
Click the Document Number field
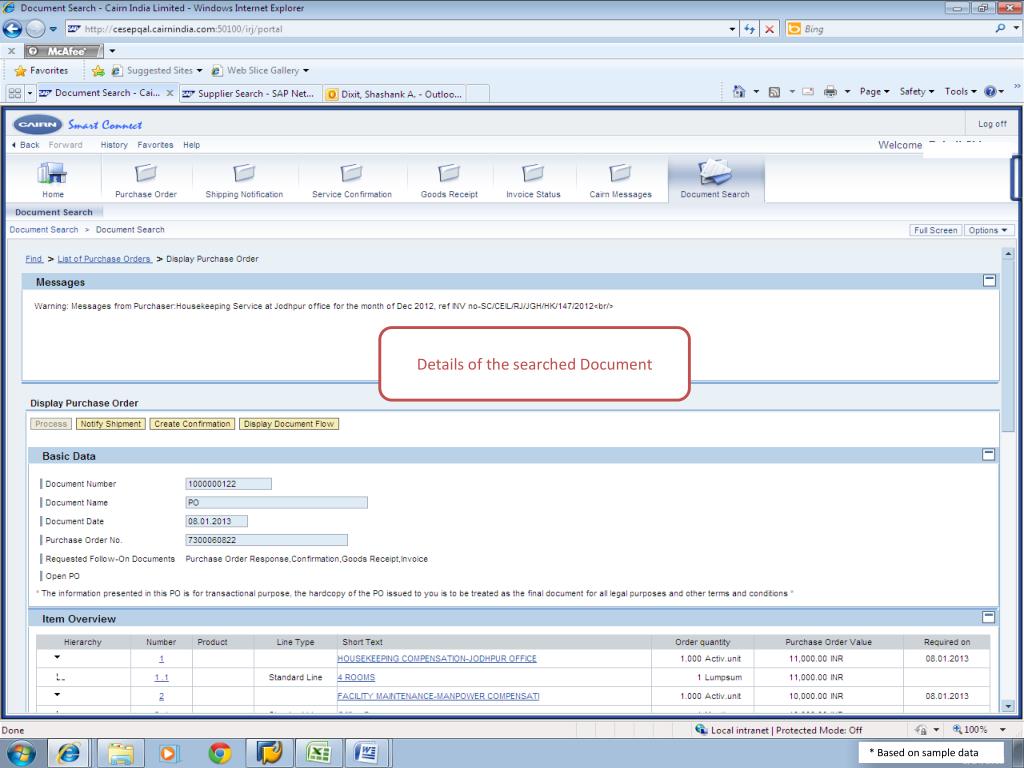[229, 484]
